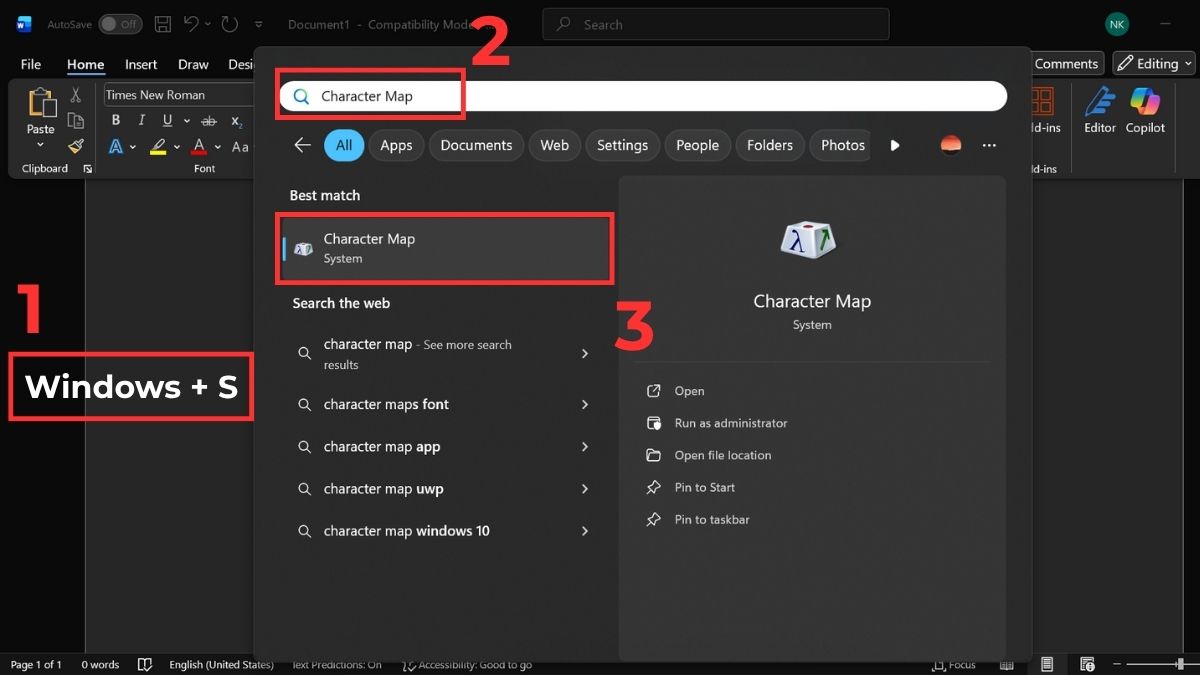This screenshot has height=675, width=1200.
Task: Click the Change Case Aa button
Action: [x=241, y=147]
